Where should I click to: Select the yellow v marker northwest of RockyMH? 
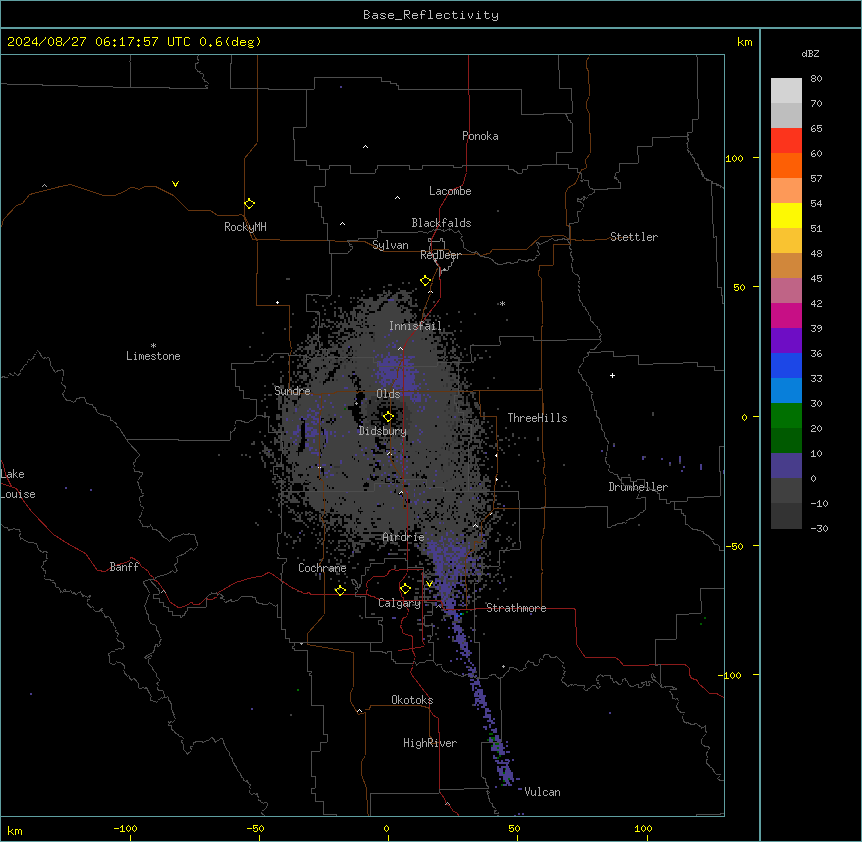(x=175, y=184)
